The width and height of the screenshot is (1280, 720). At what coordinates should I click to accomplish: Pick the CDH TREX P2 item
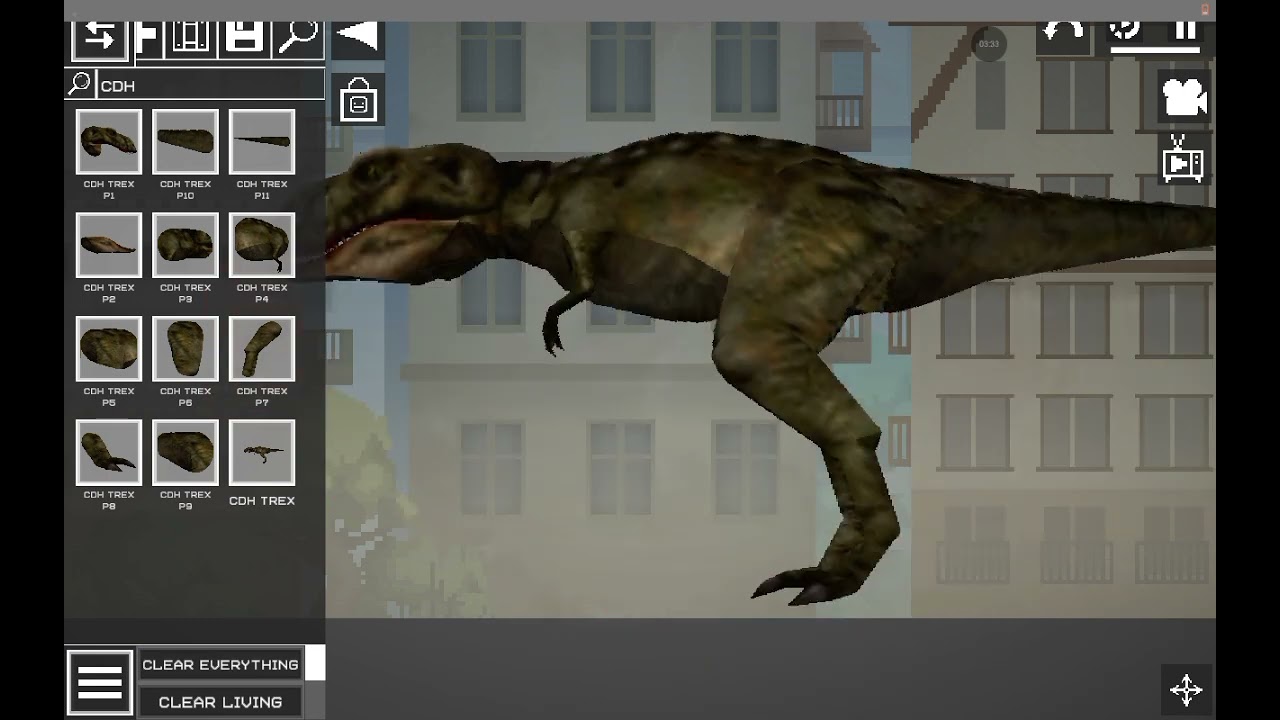(x=109, y=245)
